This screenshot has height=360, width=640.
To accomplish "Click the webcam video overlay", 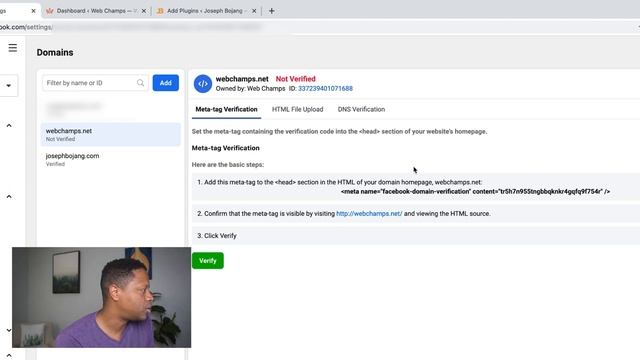I will pyautogui.click(x=102, y=297).
